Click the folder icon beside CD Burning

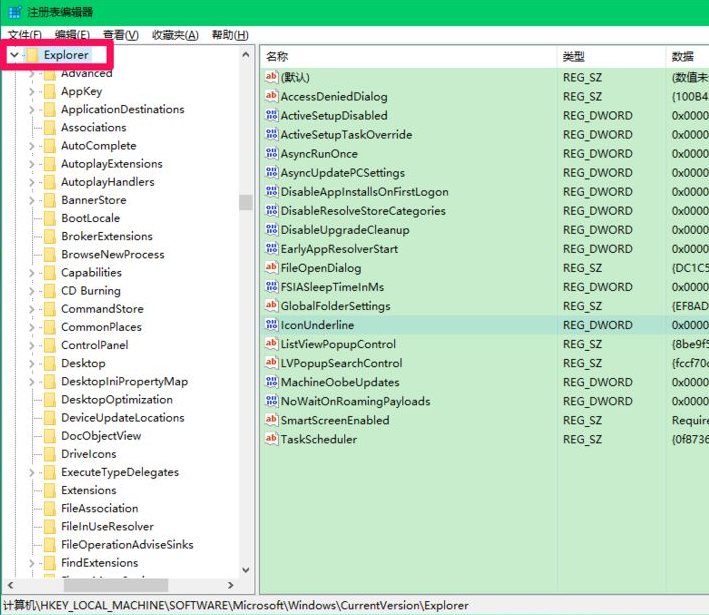coord(48,291)
